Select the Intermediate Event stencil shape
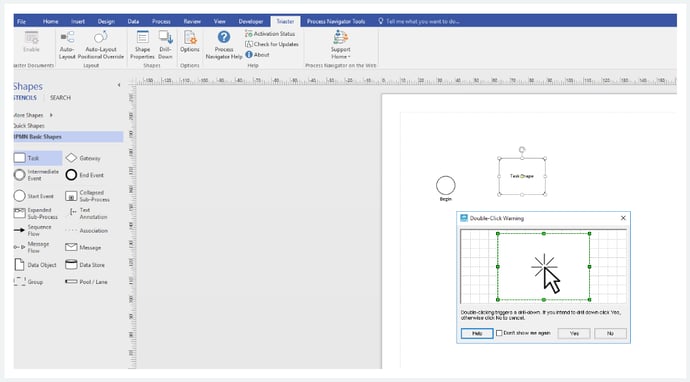 37,175
